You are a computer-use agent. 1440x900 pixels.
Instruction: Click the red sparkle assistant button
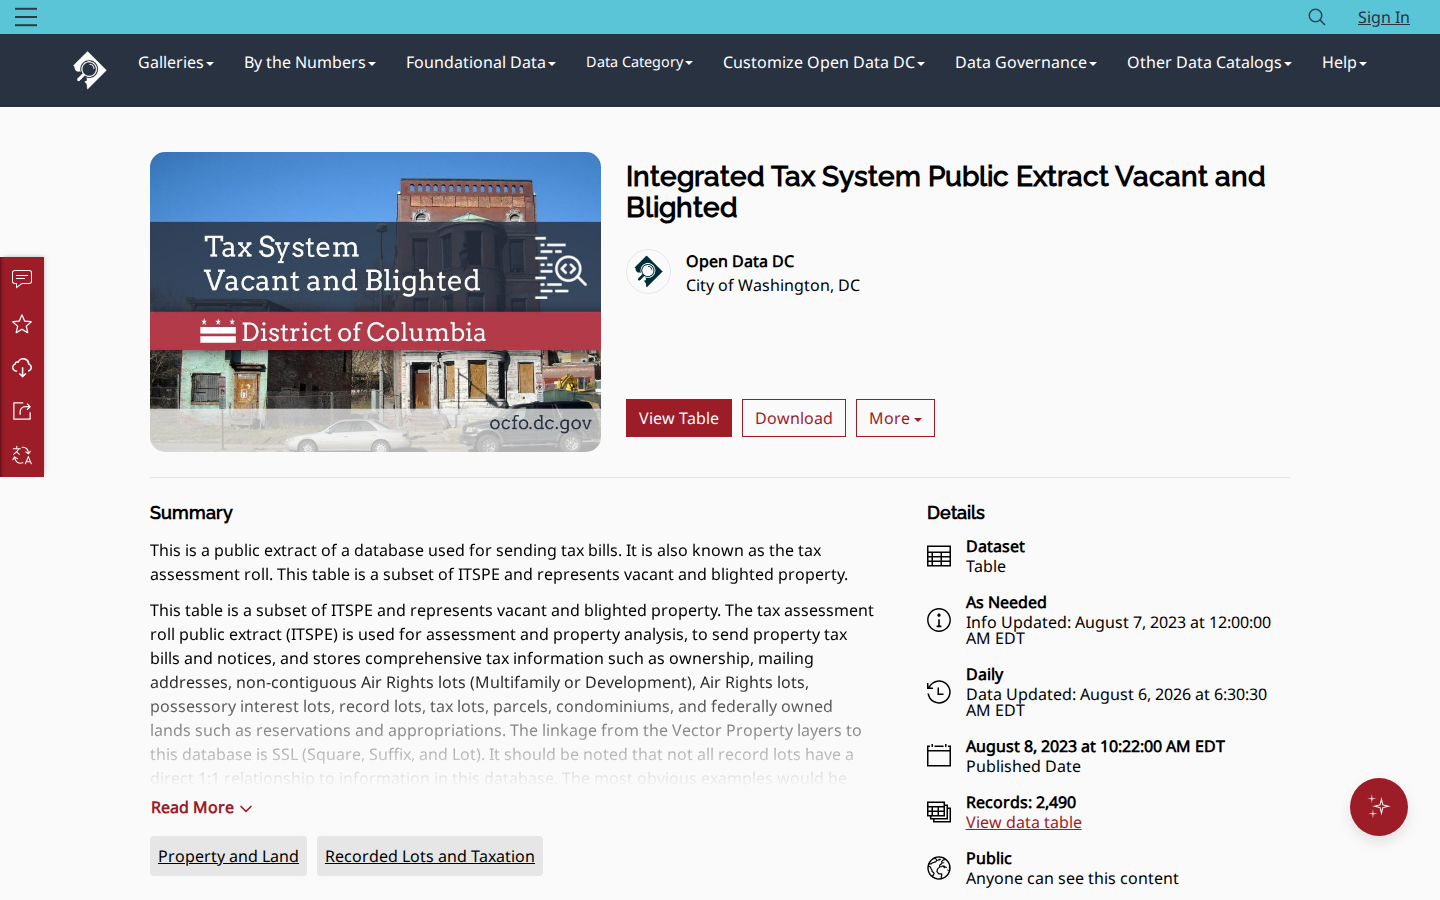pyautogui.click(x=1379, y=807)
